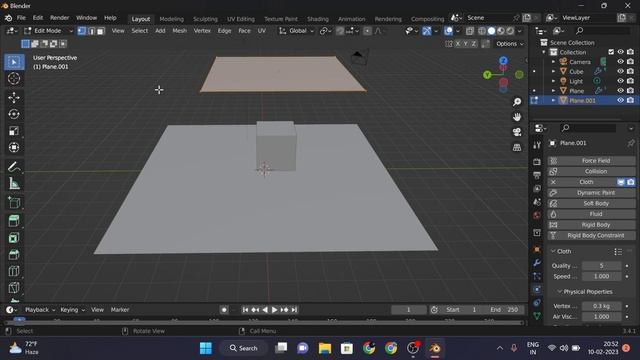The width and height of the screenshot is (640, 360).
Task: Select the Bevel tool
Action: tap(14, 255)
